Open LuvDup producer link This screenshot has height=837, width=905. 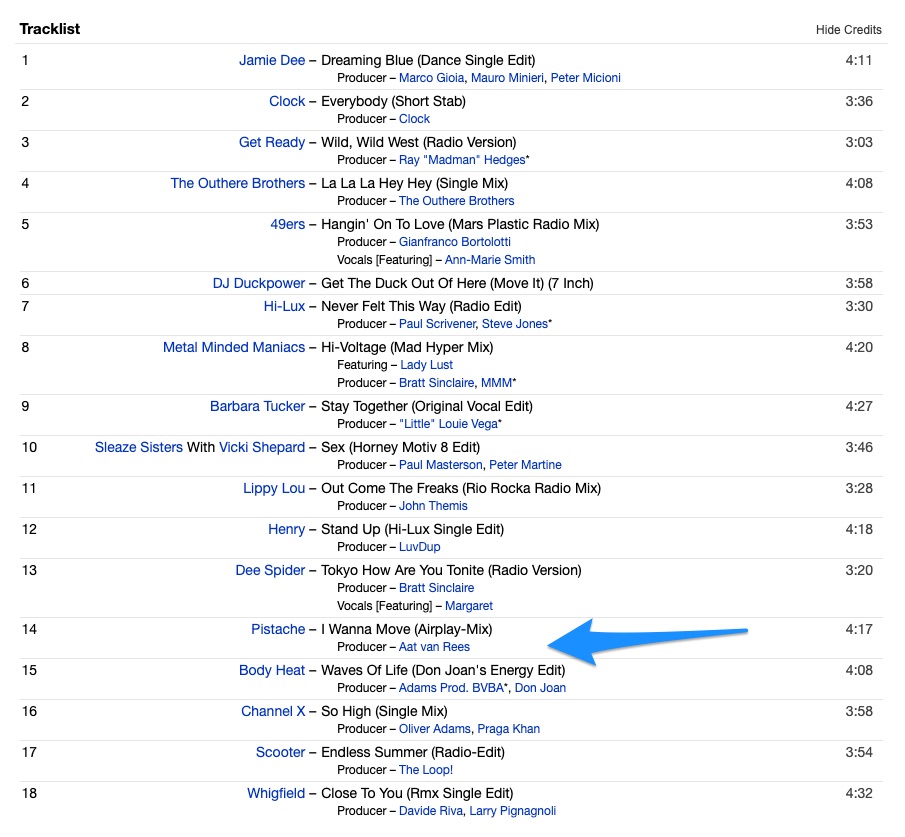(420, 547)
